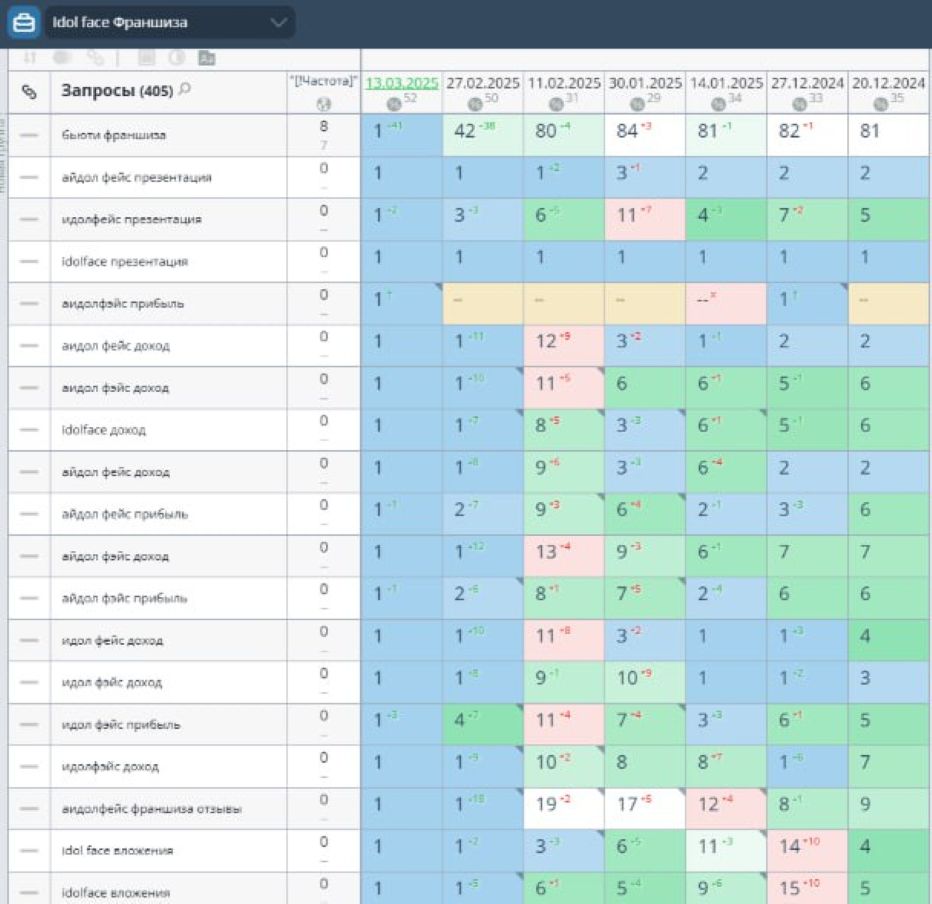The height and width of the screenshot is (904, 932).
Task: Click the Запросы (405) column header
Action: click(x=117, y=90)
